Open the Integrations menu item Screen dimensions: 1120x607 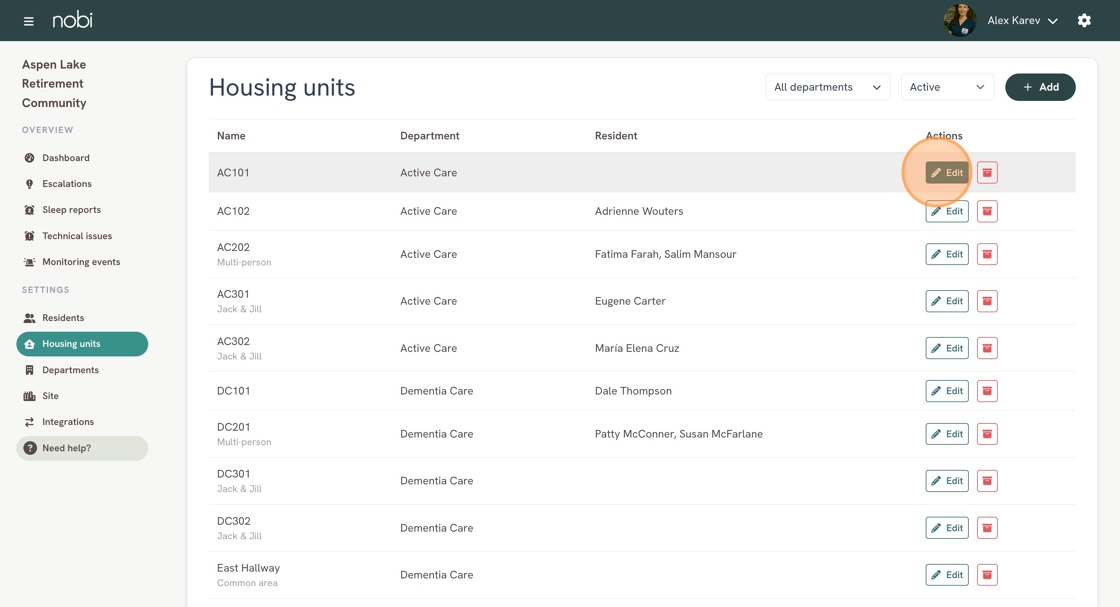68,422
